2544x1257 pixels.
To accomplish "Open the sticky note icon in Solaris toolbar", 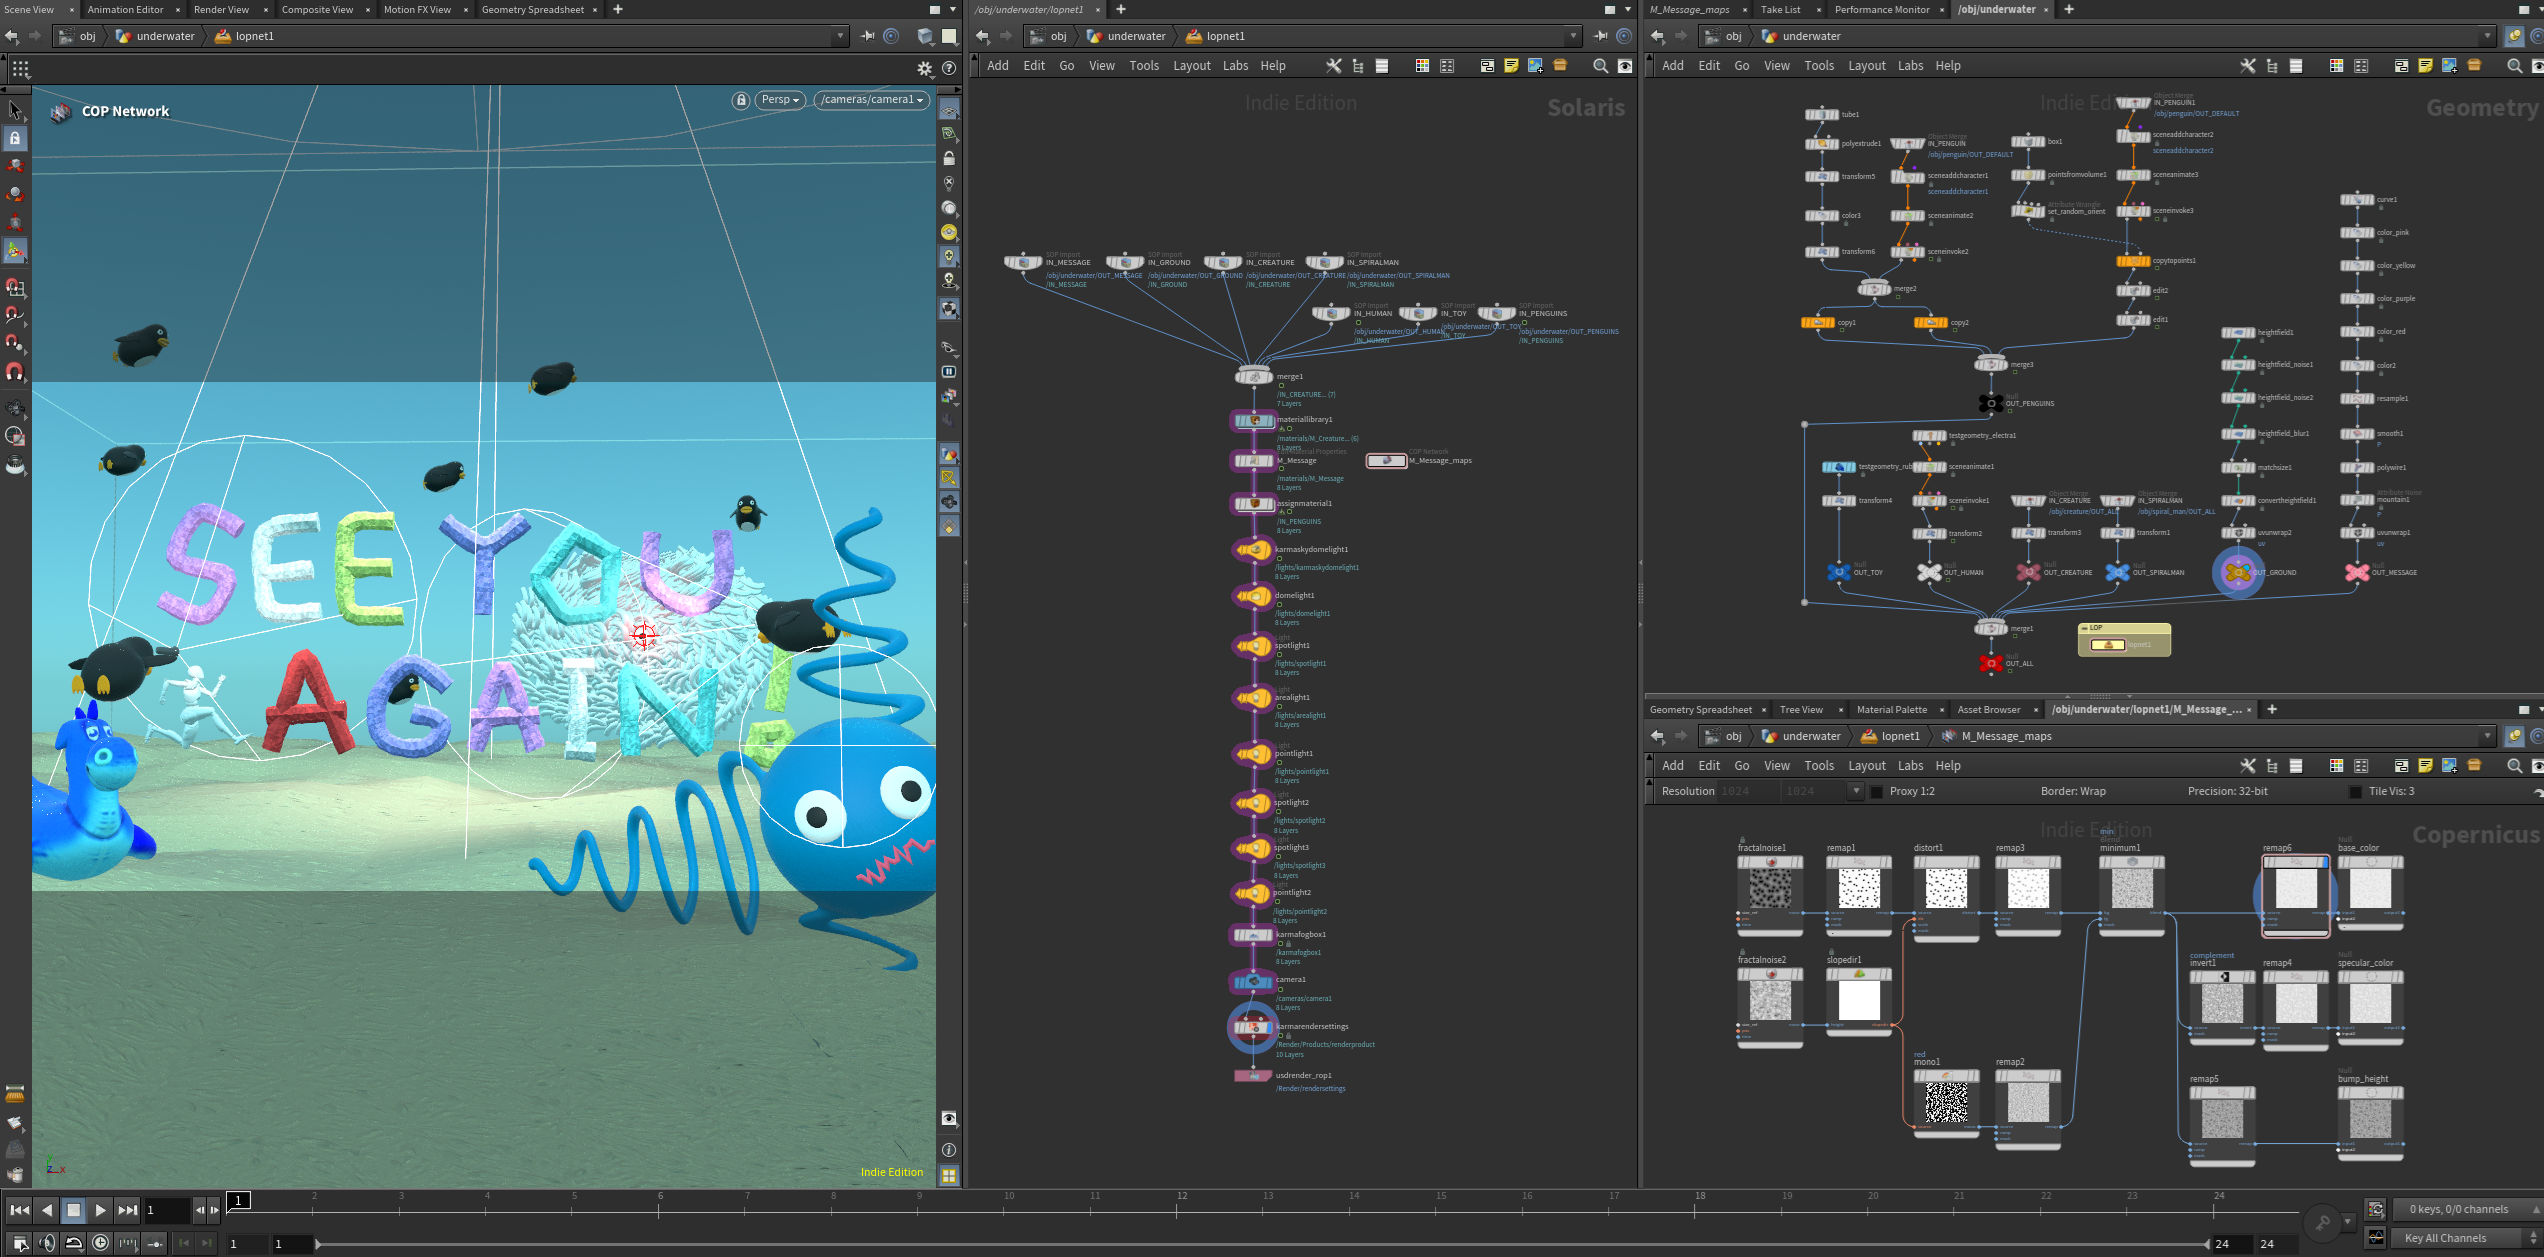I will (1511, 66).
